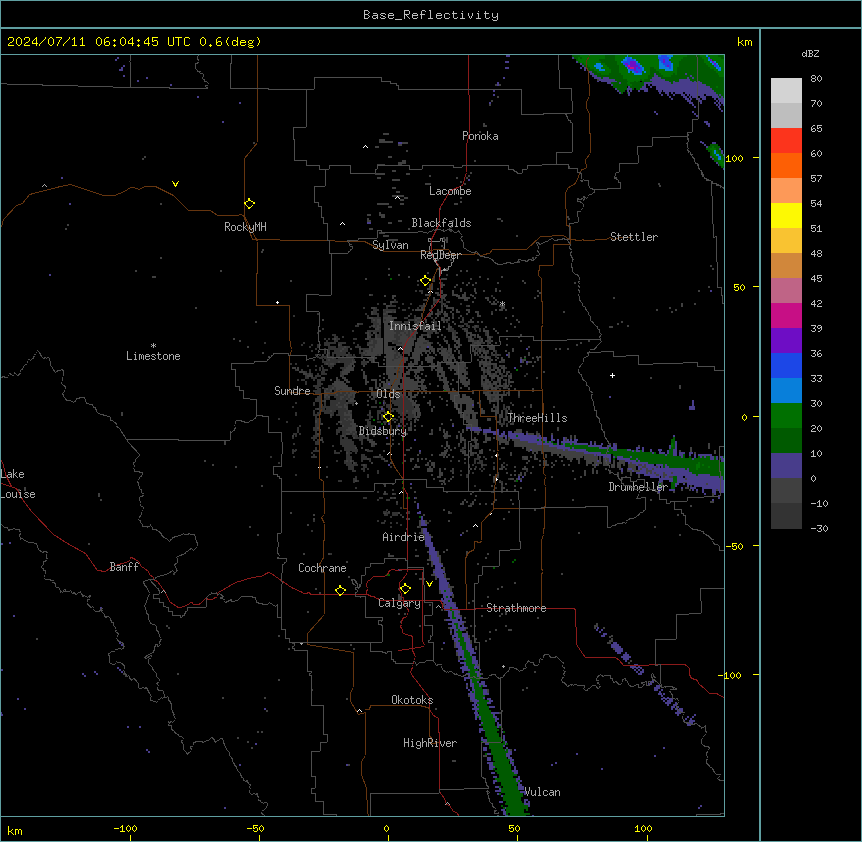The image size is (862, 842).
Task: Select the Vulcan label
Action: click(x=542, y=792)
